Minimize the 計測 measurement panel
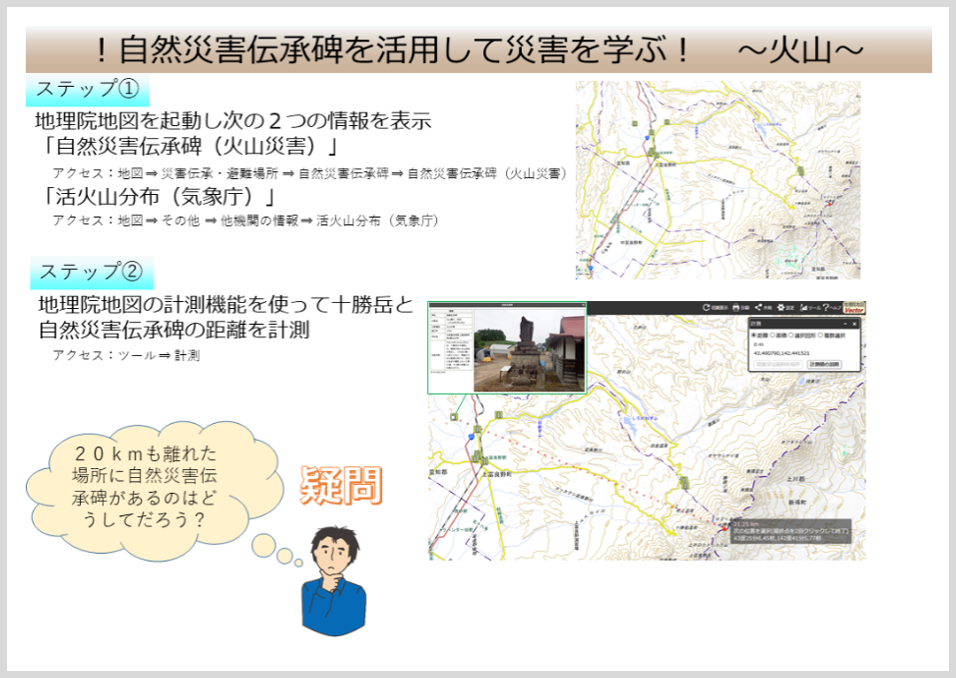Viewport: 956px width, 678px height. coord(845,324)
